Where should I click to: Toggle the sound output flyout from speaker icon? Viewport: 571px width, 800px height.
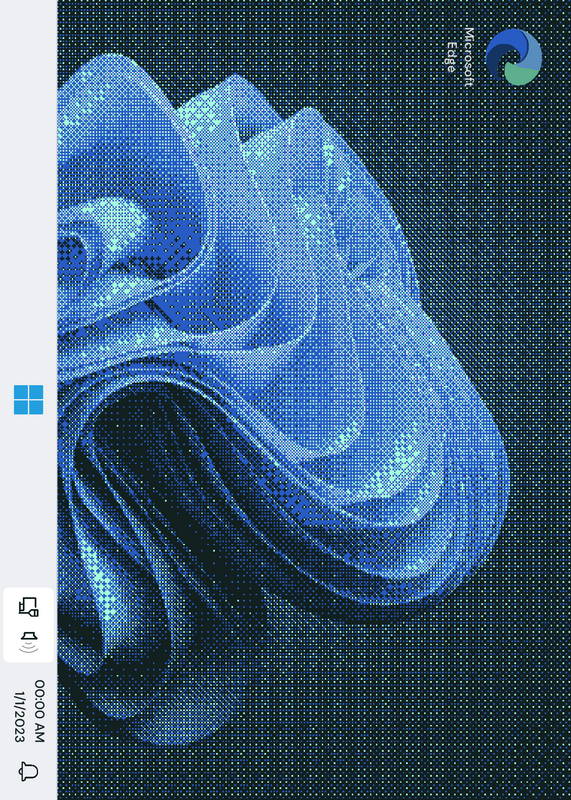pyautogui.click(x=29, y=642)
